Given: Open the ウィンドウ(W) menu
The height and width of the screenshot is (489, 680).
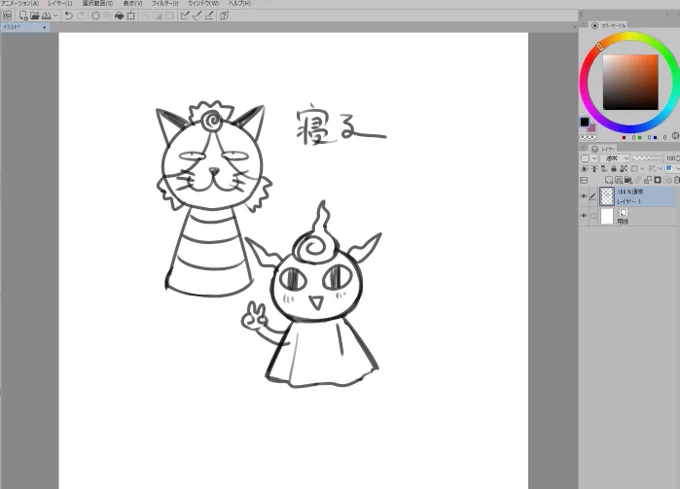Looking at the screenshot, I should click(x=203, y=3).
